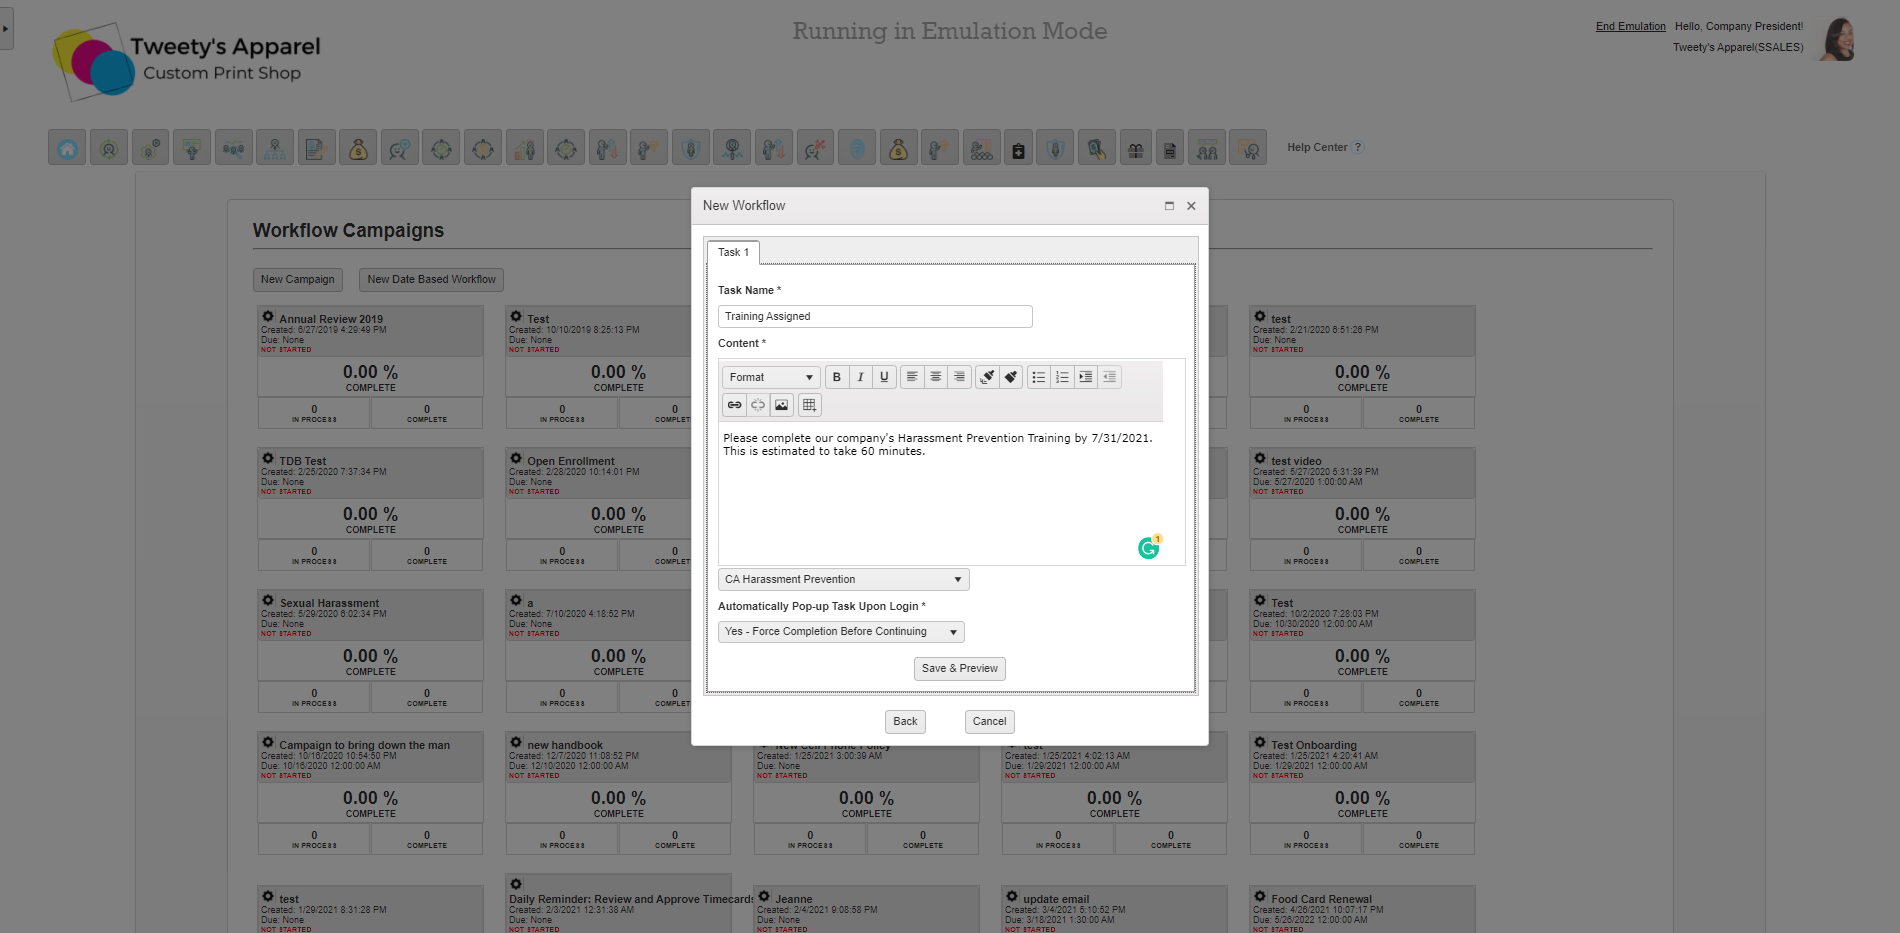
Task: Click New Campaign button
Action: (x=298, y=280)
